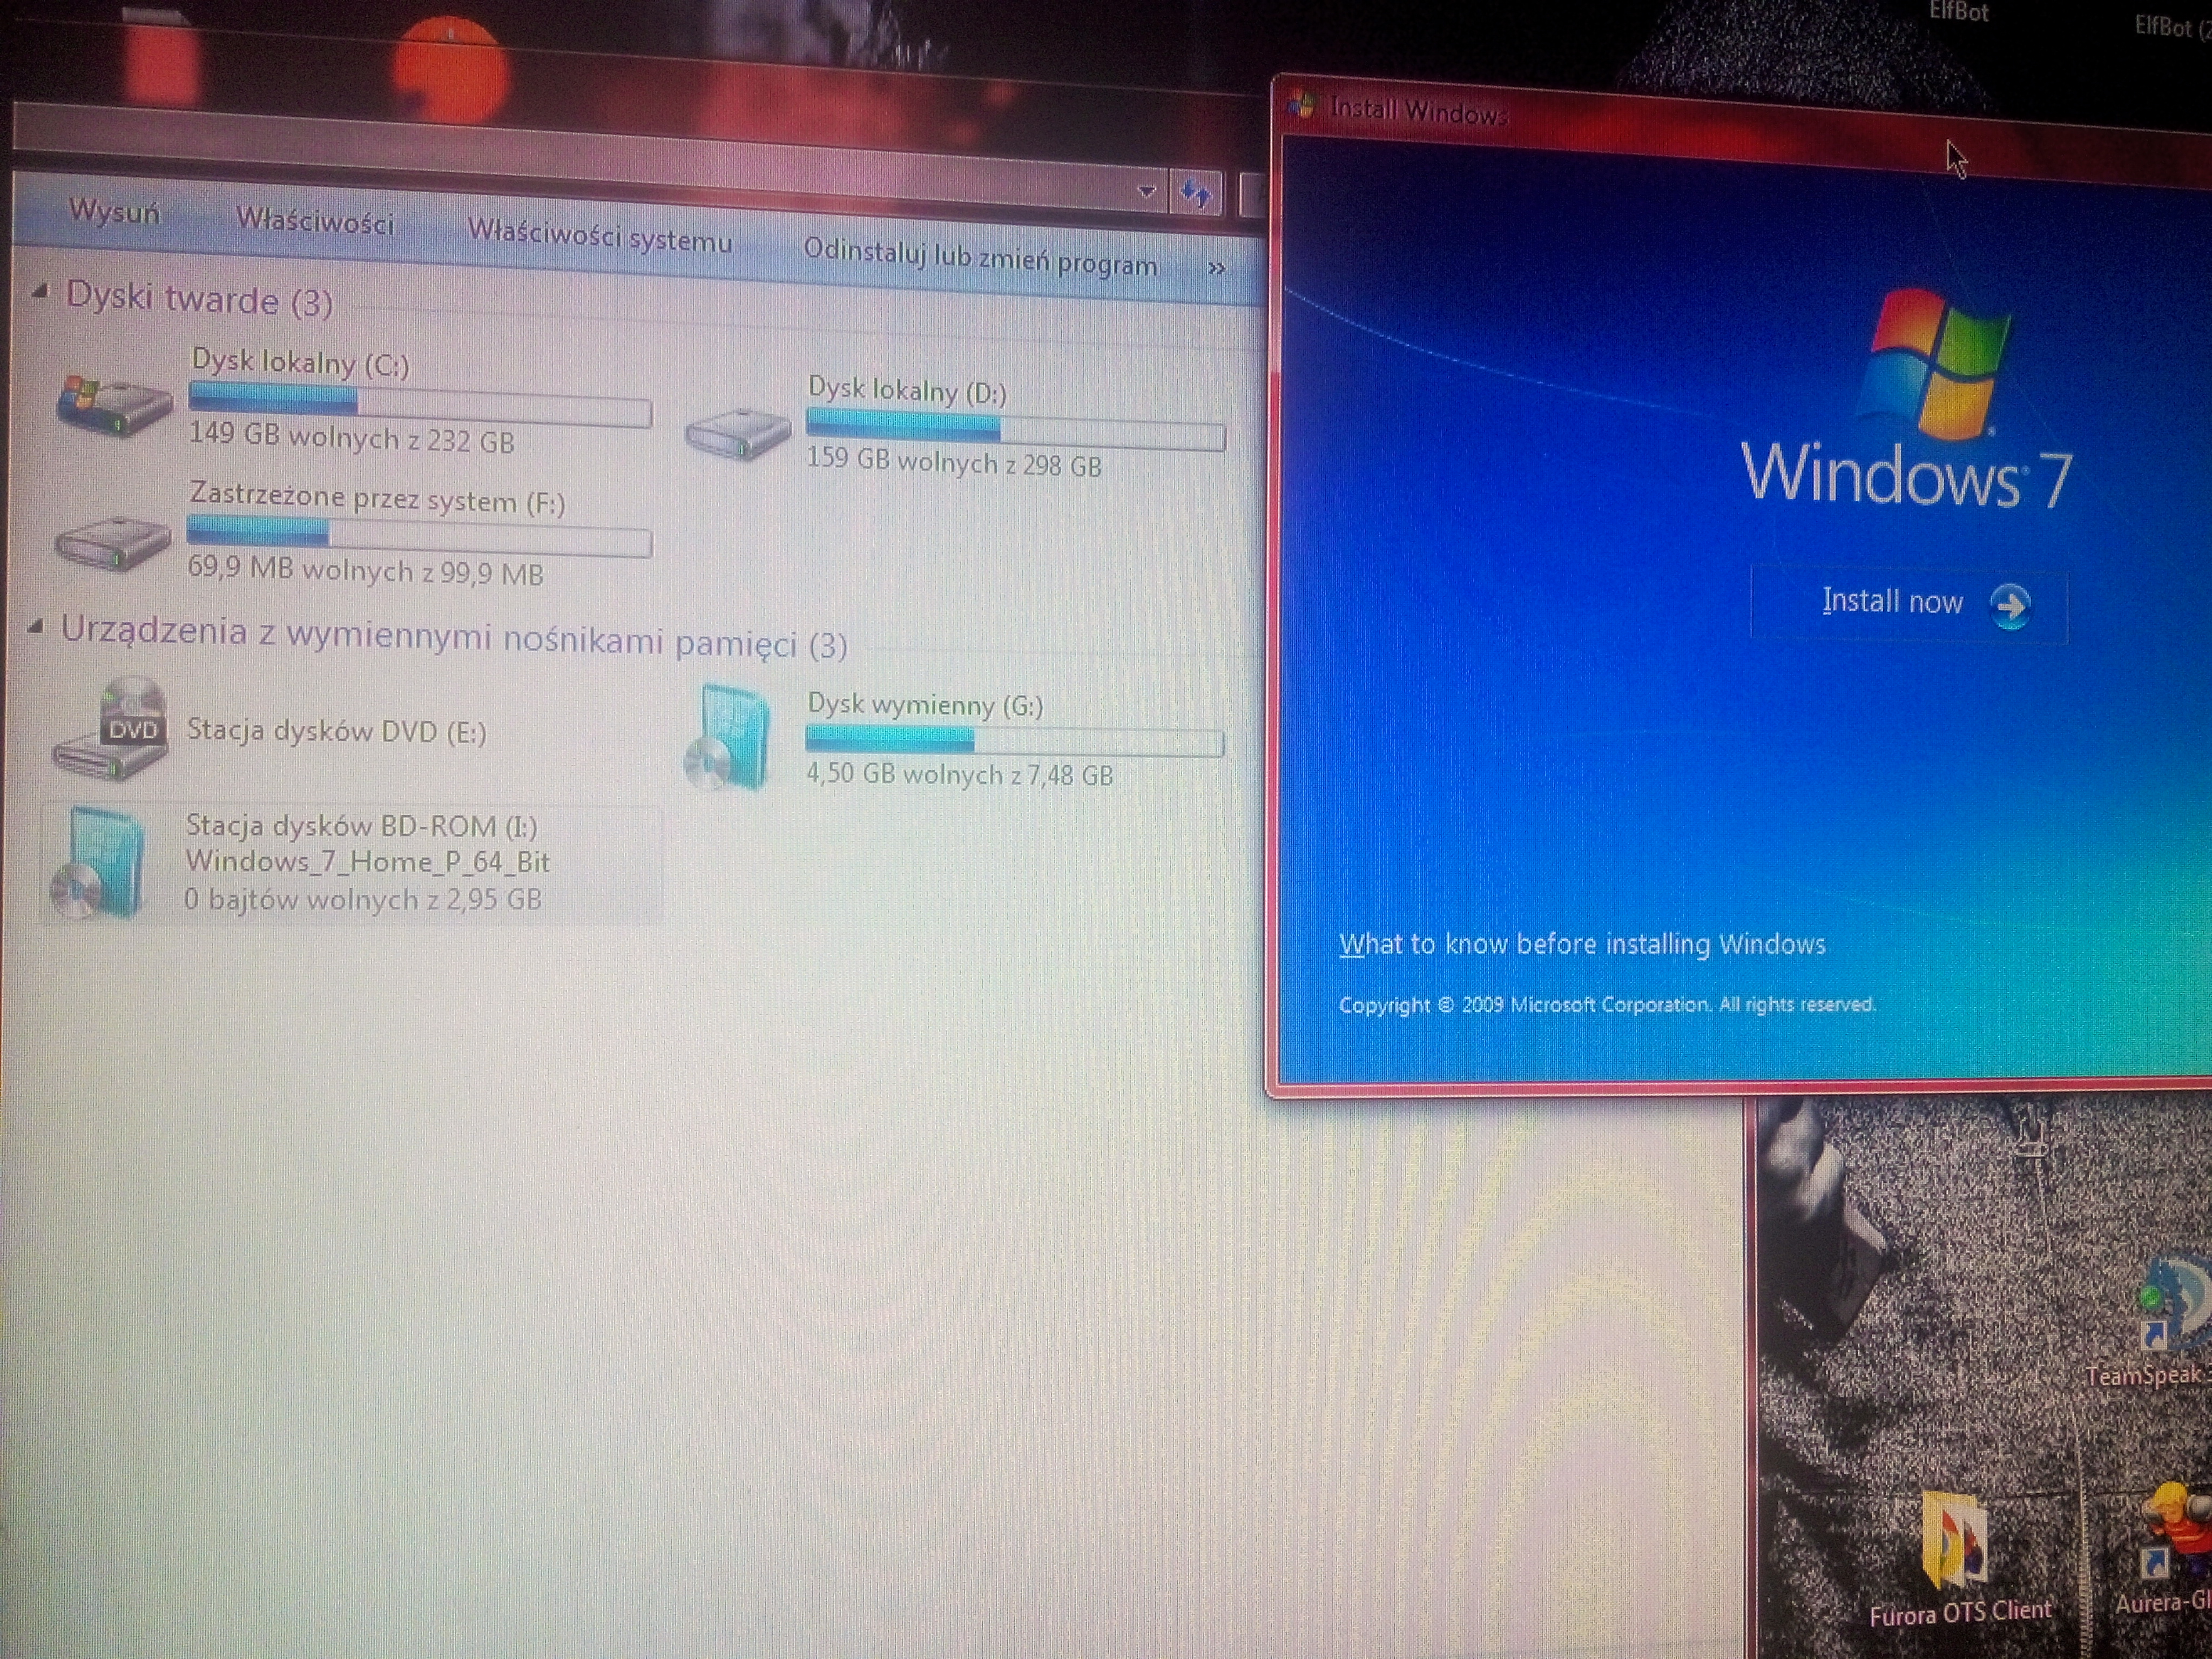Click the G: removable disk capacity bar
Screen dimensions: 2212x1659
click(x=1014, y=740)
